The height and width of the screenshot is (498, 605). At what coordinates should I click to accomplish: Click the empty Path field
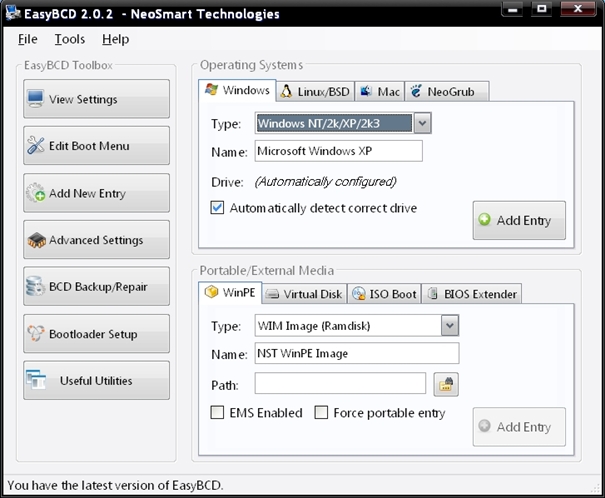click(340, 383)
